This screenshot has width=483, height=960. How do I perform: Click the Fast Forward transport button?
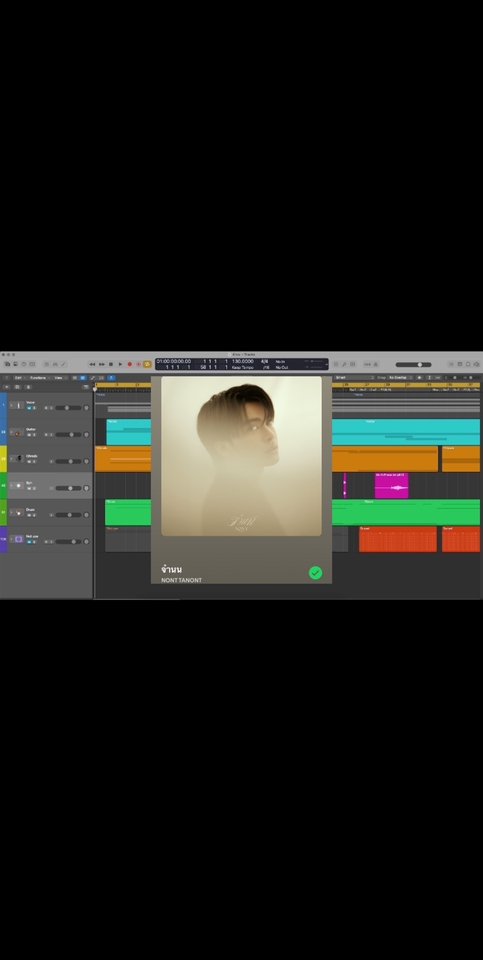tap(102, 364)
